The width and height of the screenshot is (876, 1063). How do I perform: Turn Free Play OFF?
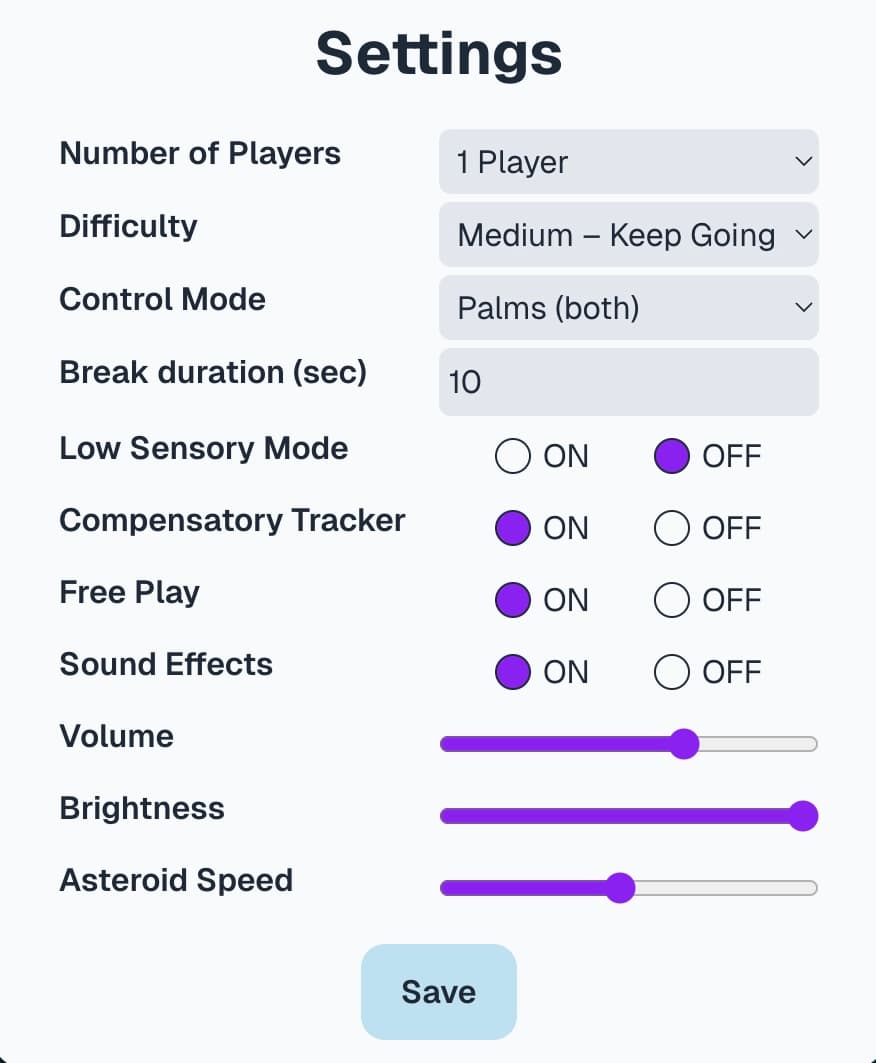(672, 600)
